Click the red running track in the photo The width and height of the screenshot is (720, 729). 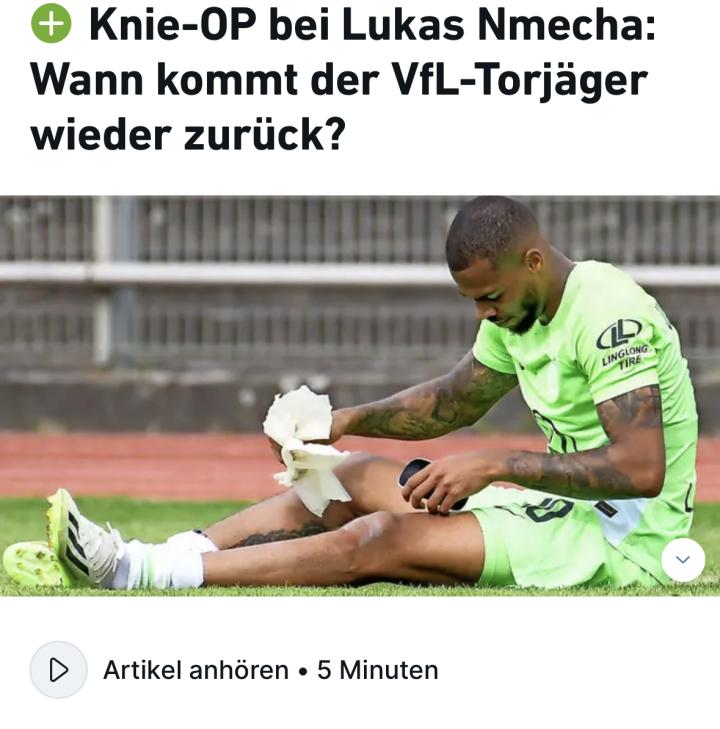pyautogui.click(x=139, y=465)
